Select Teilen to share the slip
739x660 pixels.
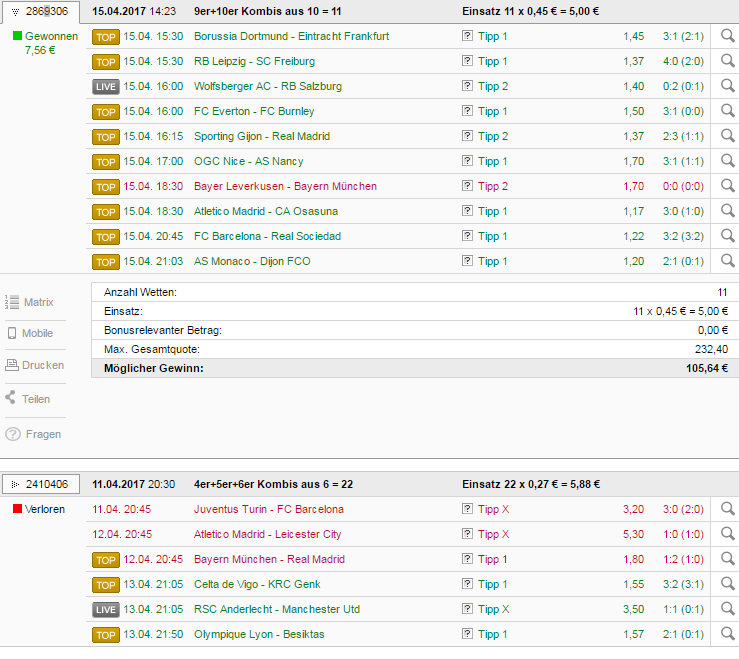[27, 398]
